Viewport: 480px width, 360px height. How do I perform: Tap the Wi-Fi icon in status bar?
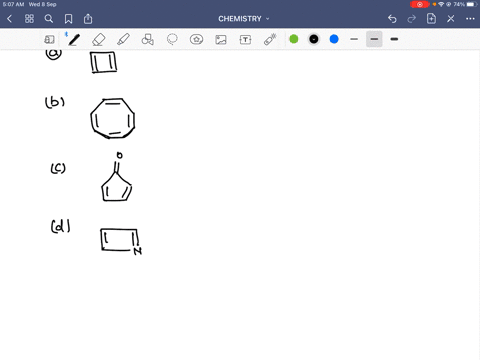[441, 4]
